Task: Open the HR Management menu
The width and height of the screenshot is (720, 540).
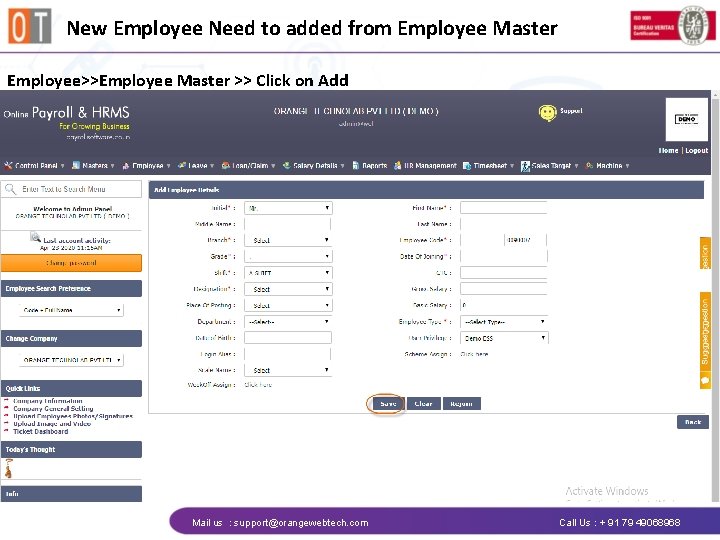Action: [425, 166]
